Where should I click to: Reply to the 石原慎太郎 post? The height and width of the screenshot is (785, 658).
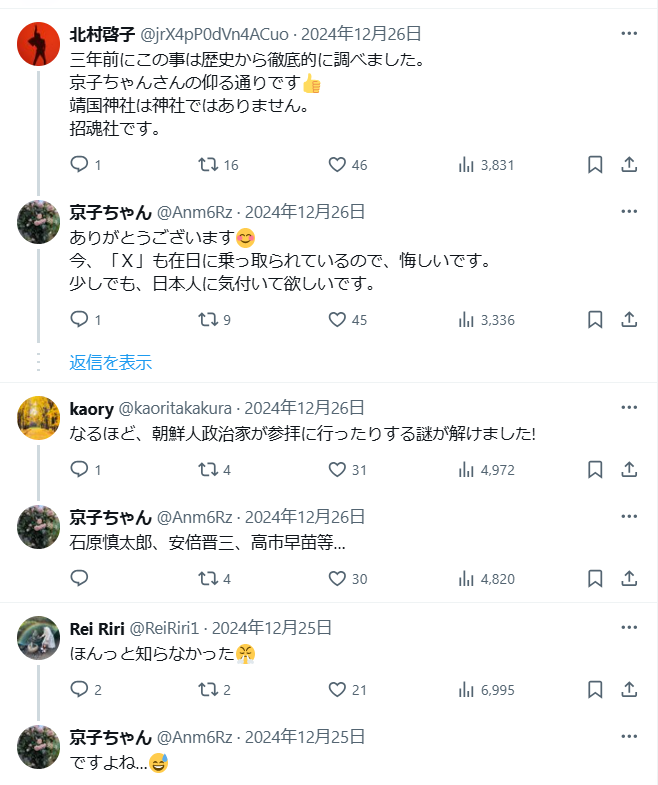point(80,578)
